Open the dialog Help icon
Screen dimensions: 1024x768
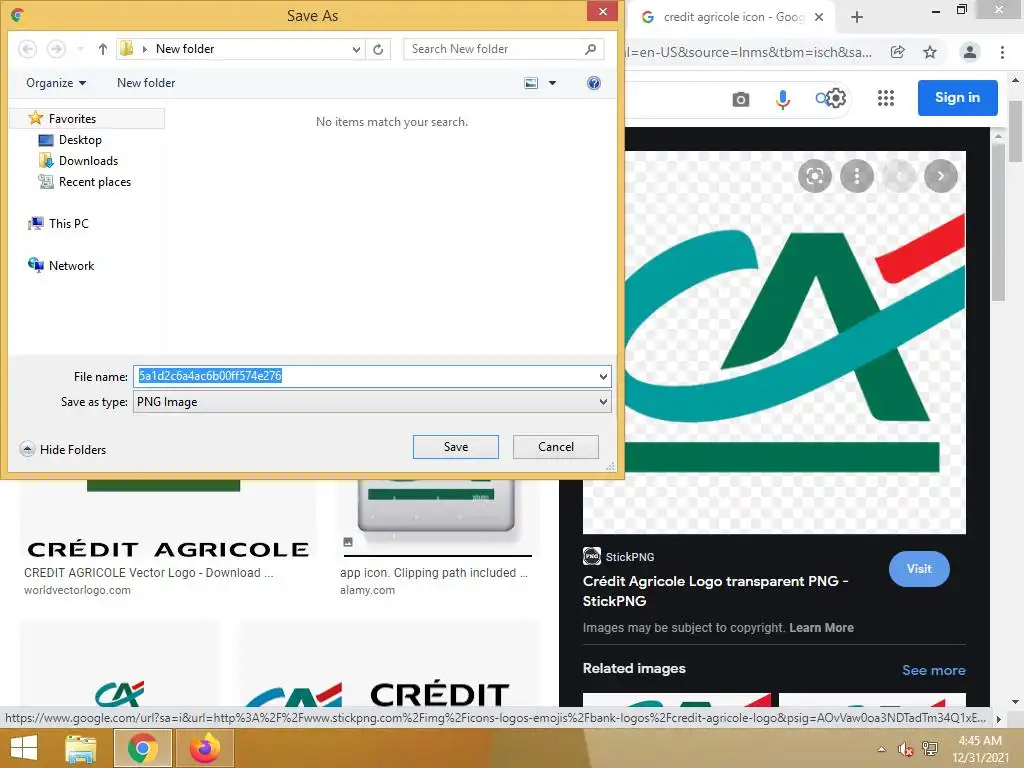594,83
